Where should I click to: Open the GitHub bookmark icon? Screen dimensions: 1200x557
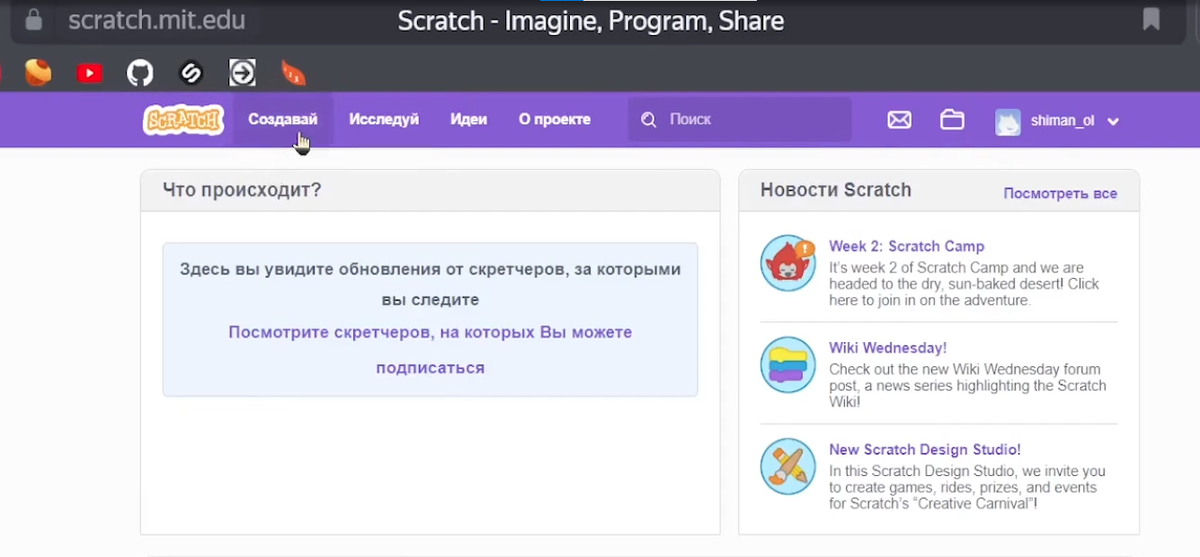coord(140,73)
